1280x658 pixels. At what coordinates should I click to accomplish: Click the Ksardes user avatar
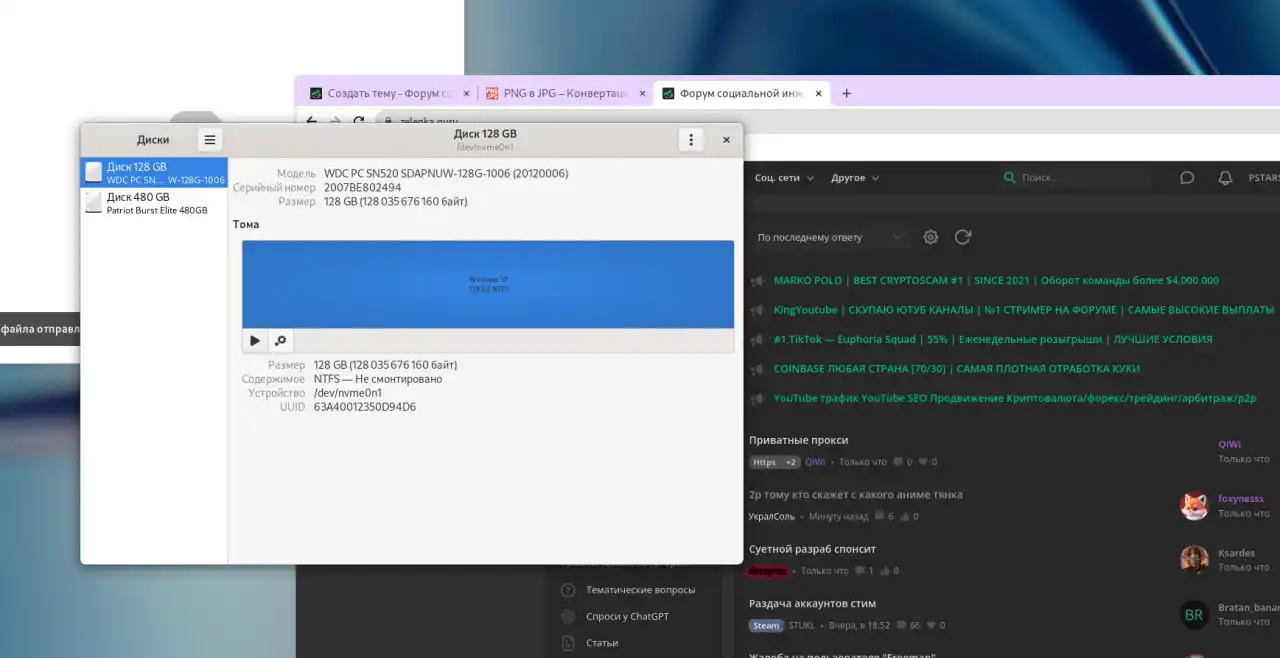point(1194,560)
